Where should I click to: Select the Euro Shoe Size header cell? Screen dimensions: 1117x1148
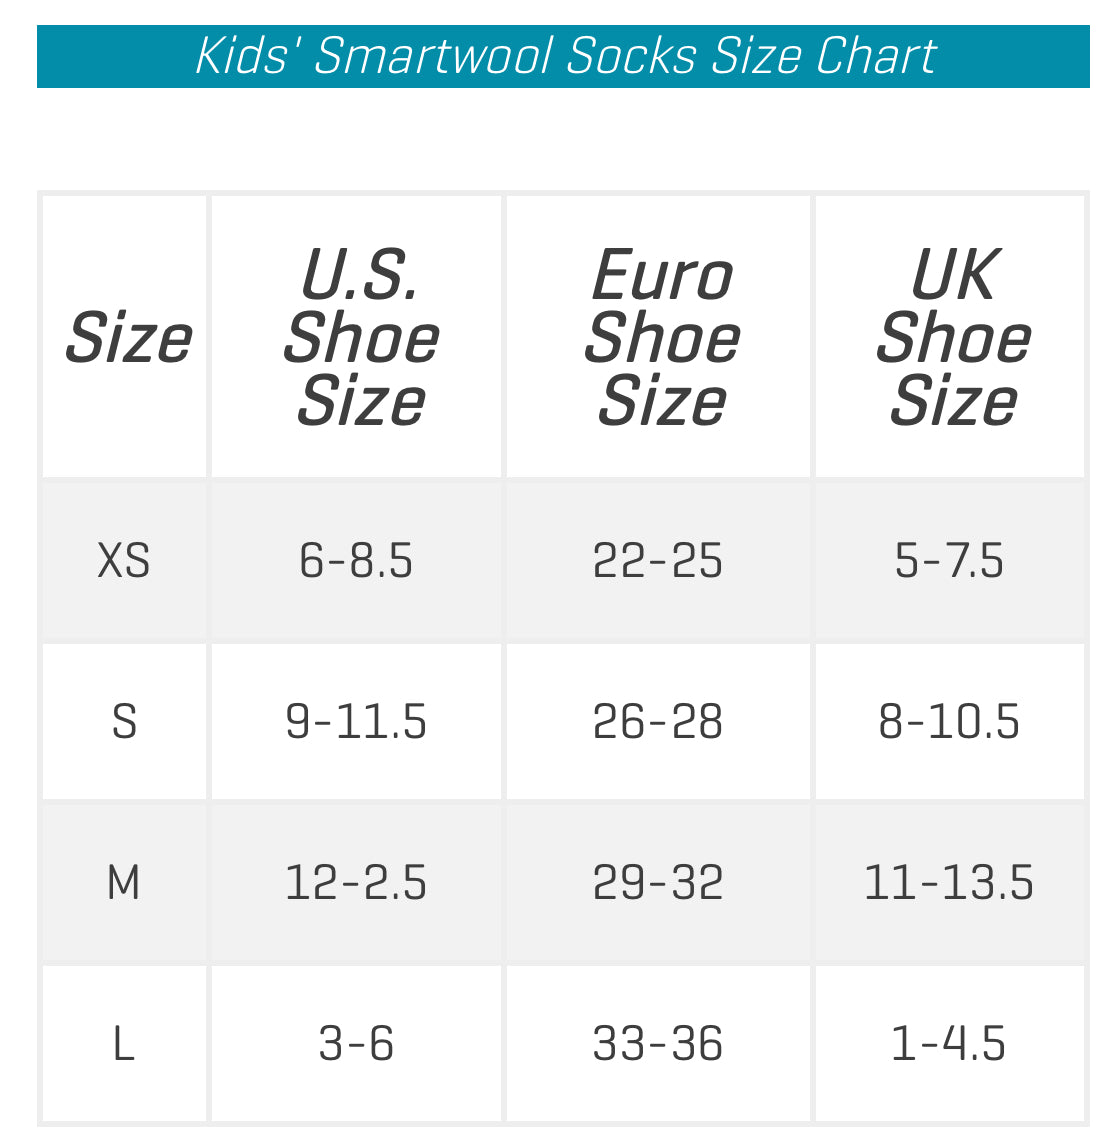click(660, 338)
